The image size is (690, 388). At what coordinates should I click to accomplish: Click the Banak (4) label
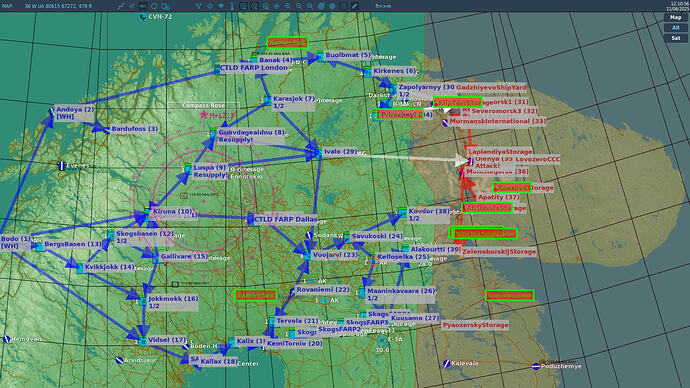[x=276, y=60]
